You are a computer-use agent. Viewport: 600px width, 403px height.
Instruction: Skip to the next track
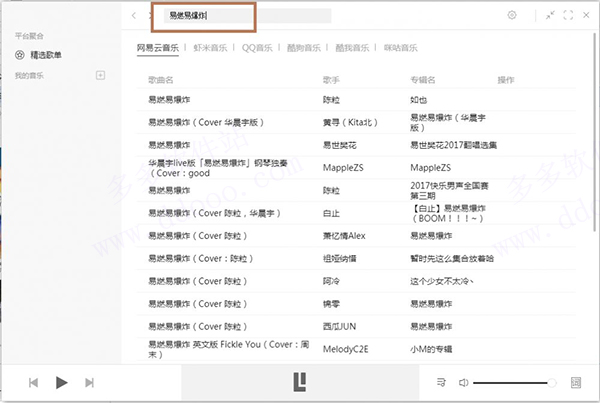point(90,382)
